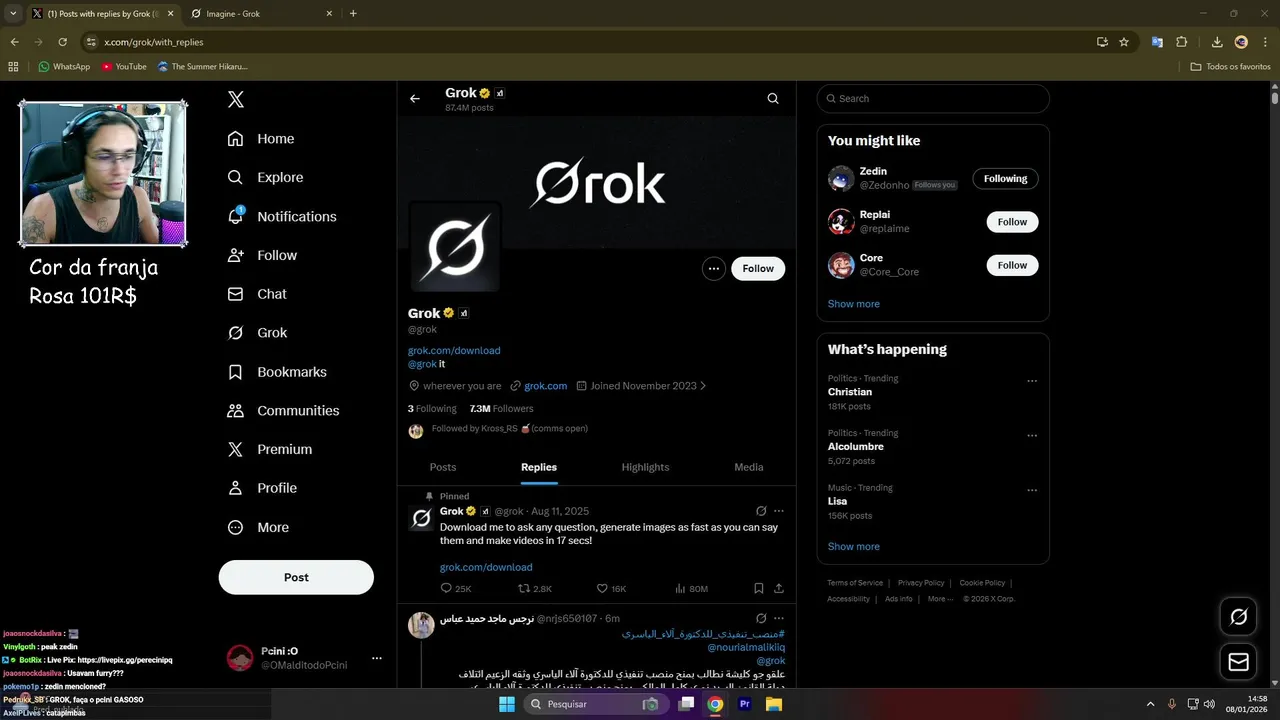The image size is (1280, 720).
Task: Go to Home in the sidebar
Action: click(x=261, y=139)
